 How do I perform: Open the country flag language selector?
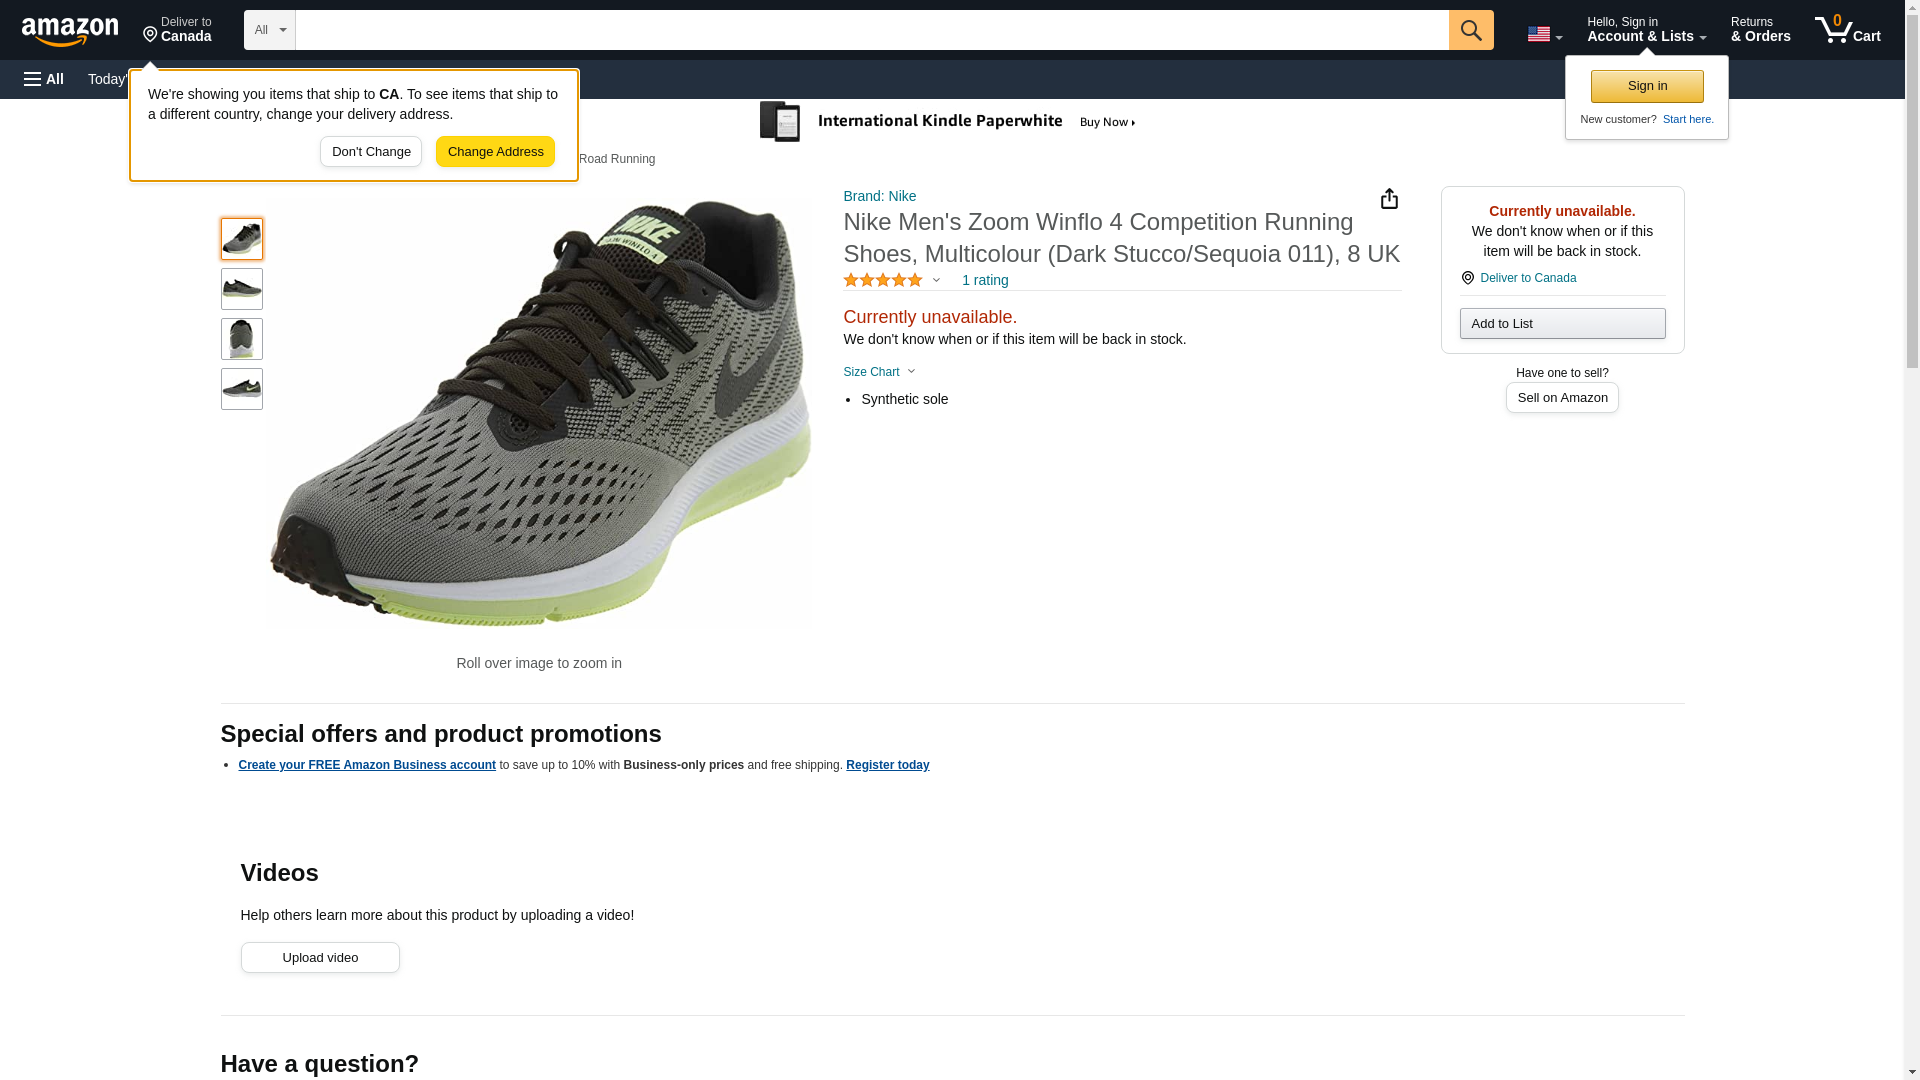tap(1544, 34)
